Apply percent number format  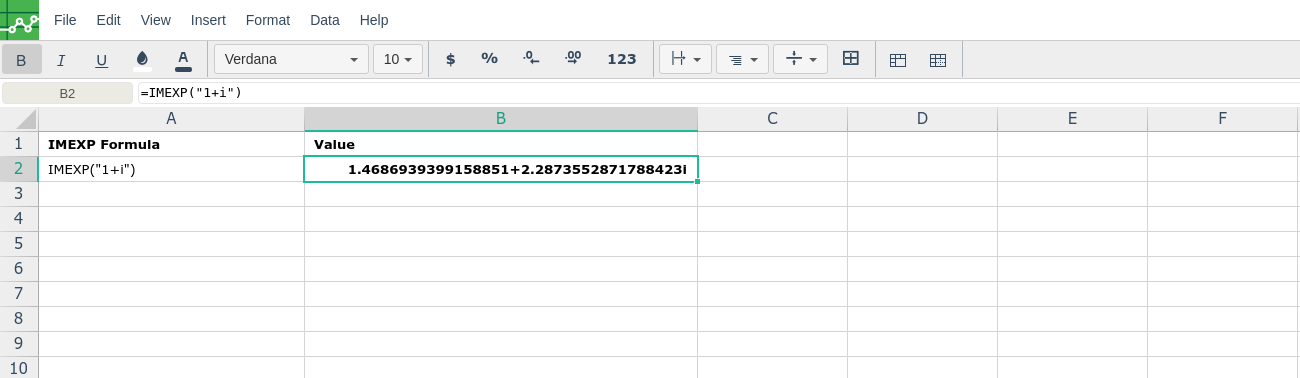pyautogui.click(x=489, y=59)
